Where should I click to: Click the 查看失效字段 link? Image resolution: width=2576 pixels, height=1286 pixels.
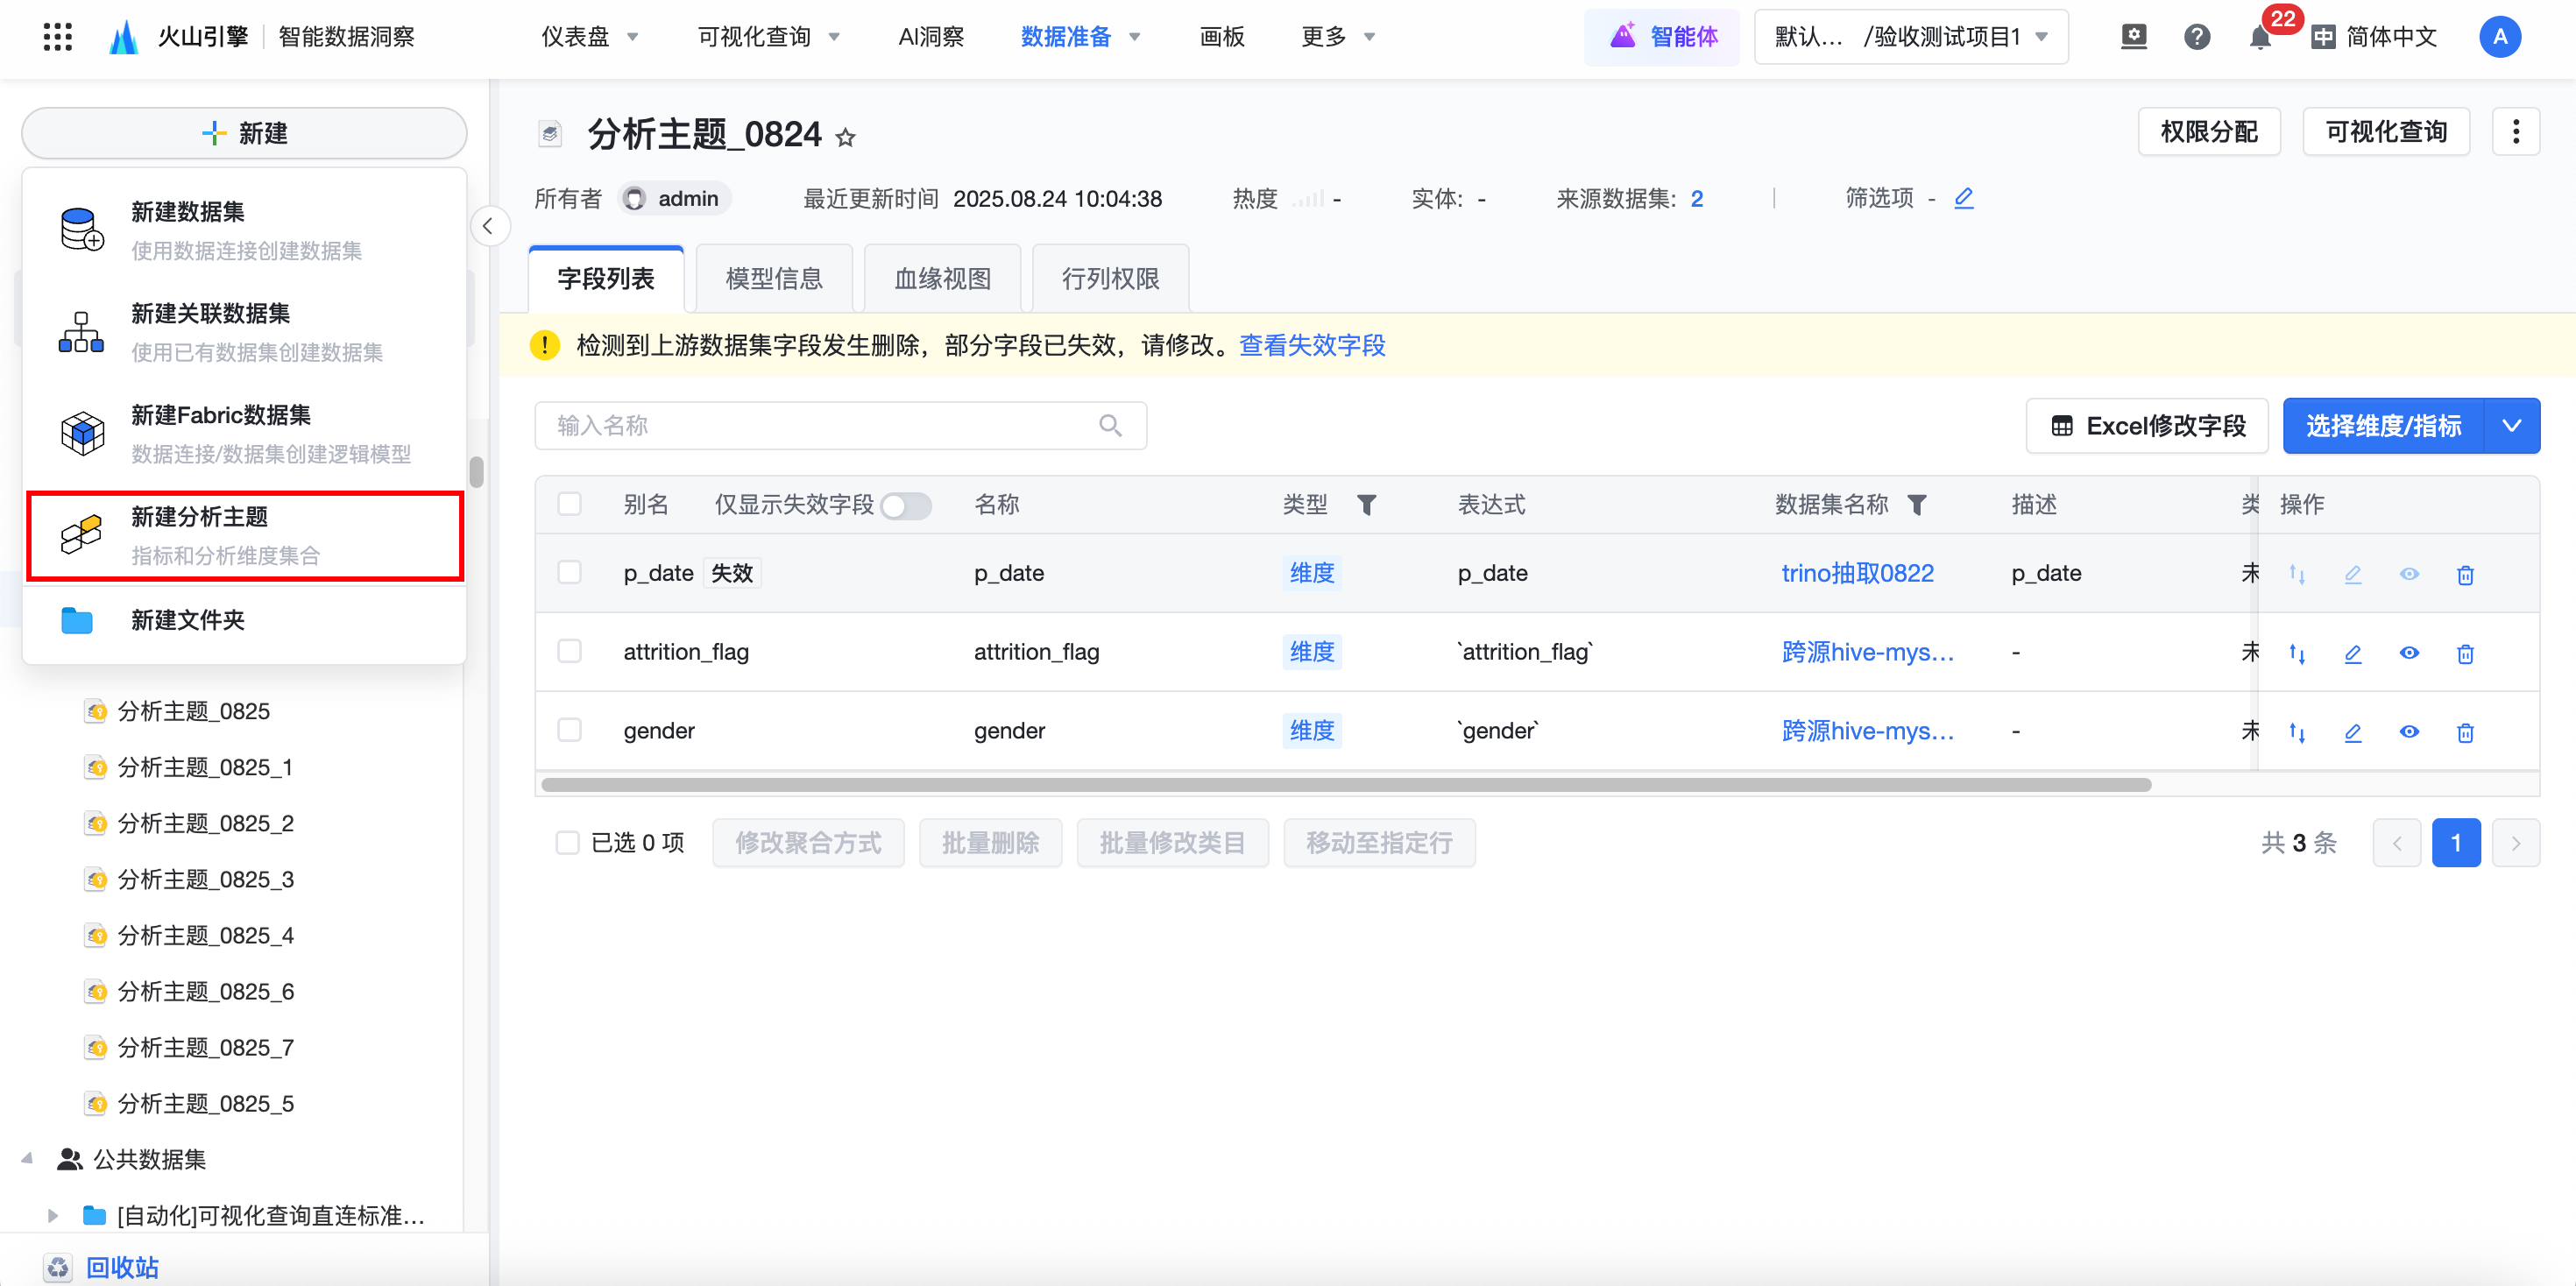[1312, 346]
